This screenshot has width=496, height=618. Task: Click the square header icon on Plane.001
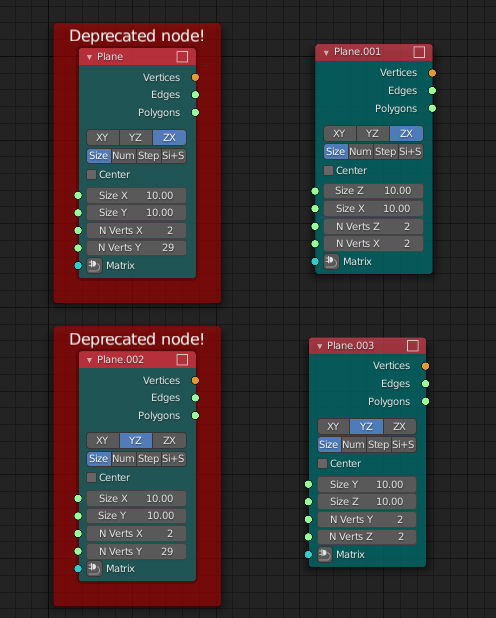(x=419, y=52)
